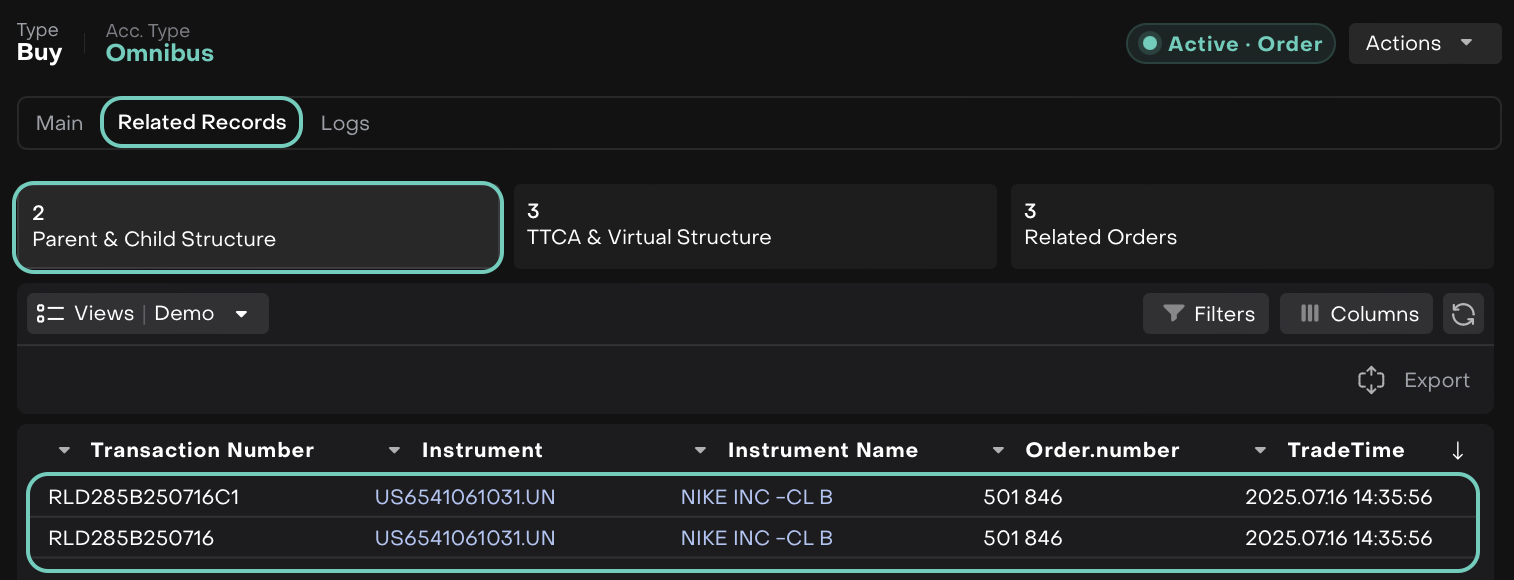The width and height of the screenshot is (1514, 580).
Task: Switch to the Logs tab
Action: point(345,123)
